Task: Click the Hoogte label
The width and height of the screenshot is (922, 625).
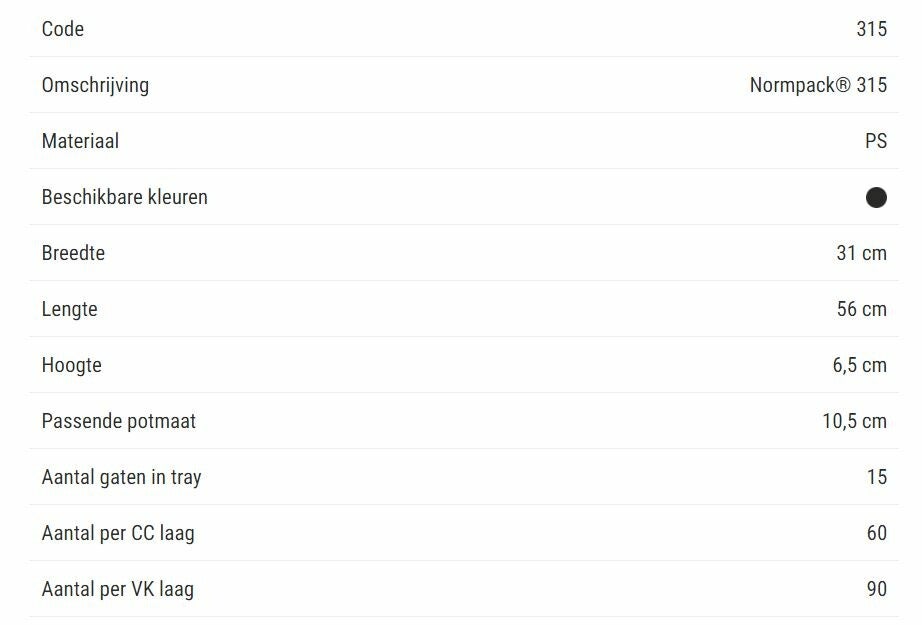Action: pos(71,365)
